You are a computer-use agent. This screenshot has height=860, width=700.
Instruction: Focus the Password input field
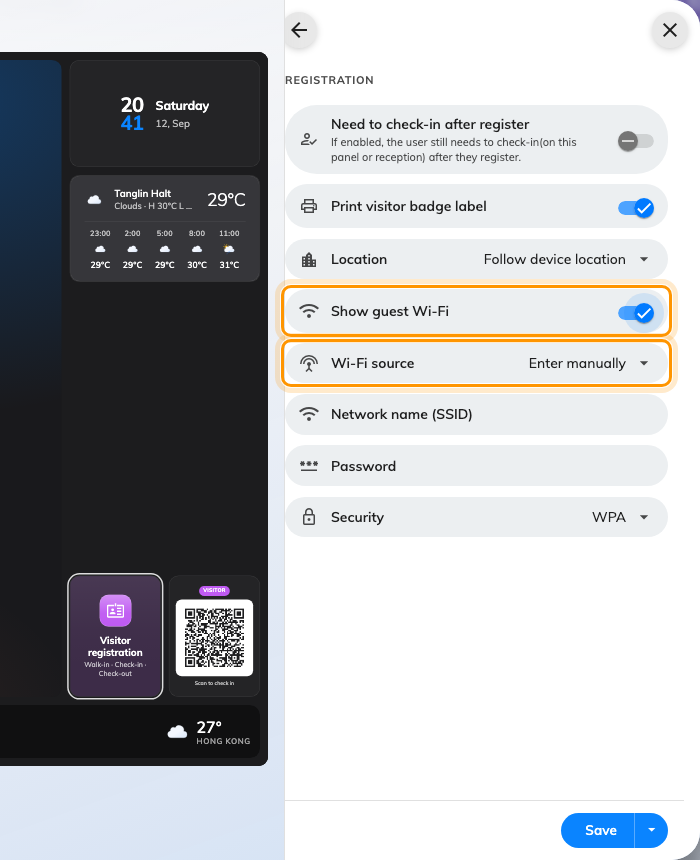click(x=476, y=466)
